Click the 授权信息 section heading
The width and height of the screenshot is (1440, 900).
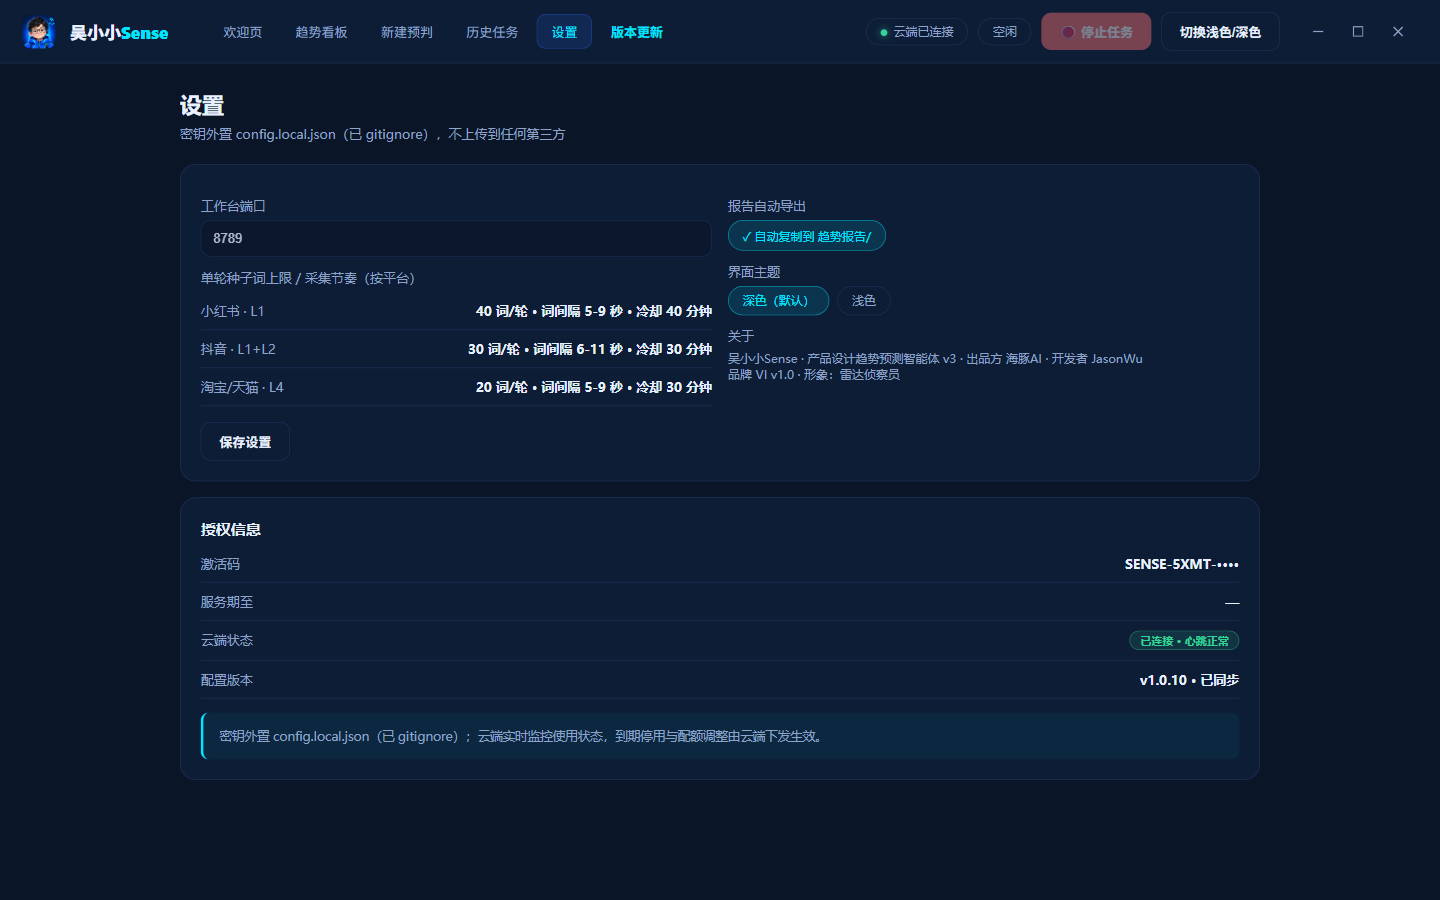tap(231, 529)
